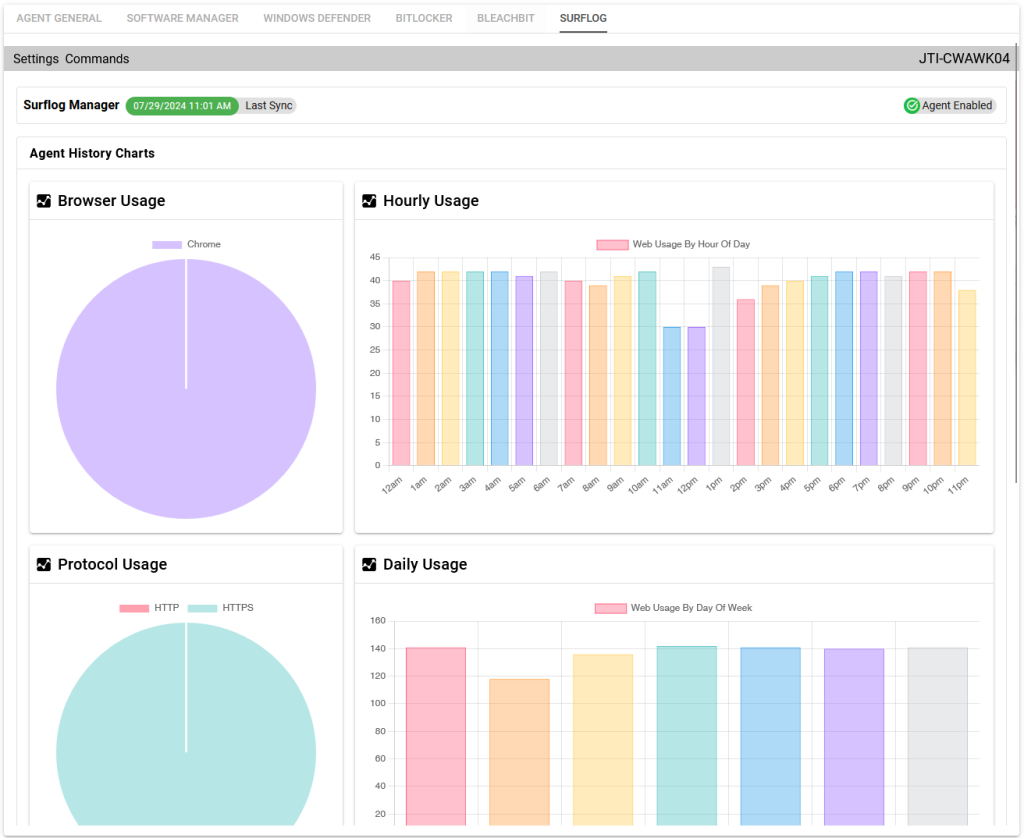Image resolution: width=1024 pixels, height=838 pixels.
Task: Click the green Agent Enabled checkmark icon
Action: (x=911, y=106)
